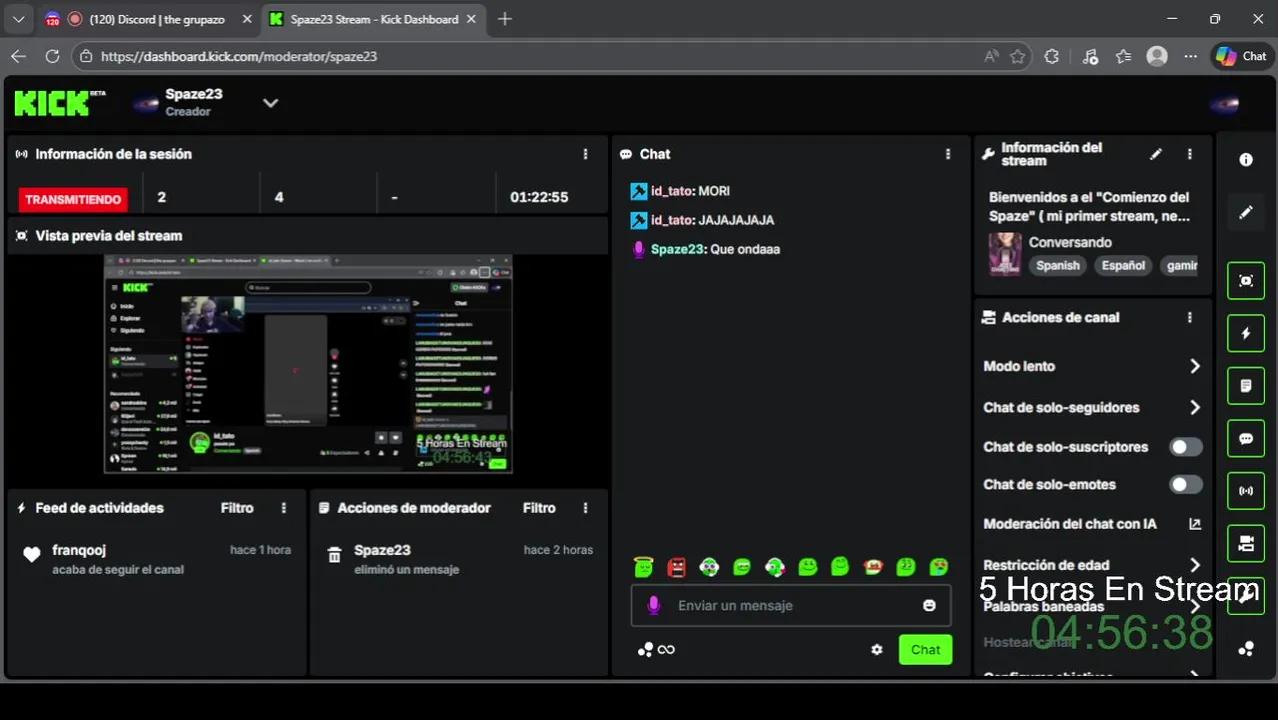Click franqooj in activity feed
This screenshot has height=720, width=1278.
pyautogui.click(x=79, y=550)
